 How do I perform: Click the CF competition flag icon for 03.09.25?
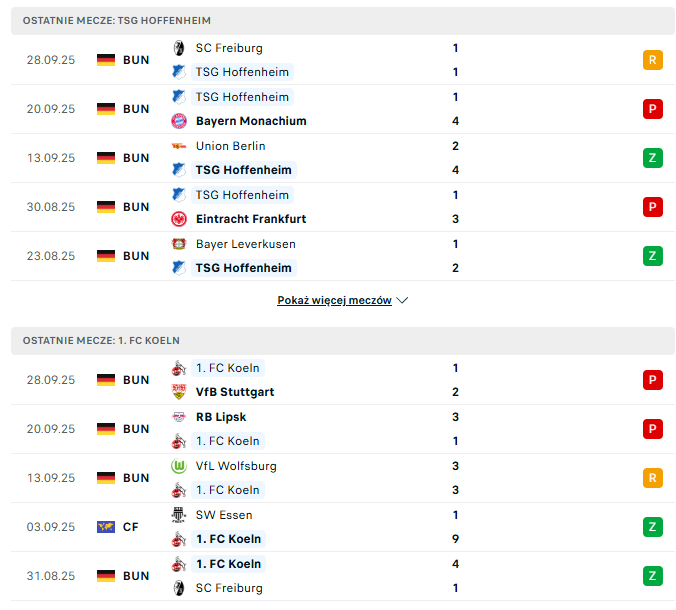(106, 527)
